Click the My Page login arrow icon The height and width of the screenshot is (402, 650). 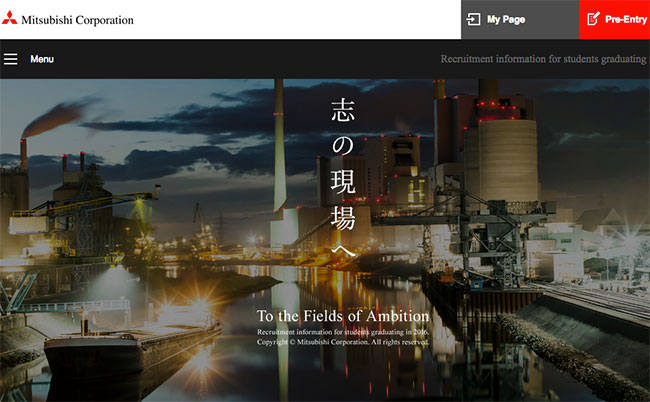[473, 19]
